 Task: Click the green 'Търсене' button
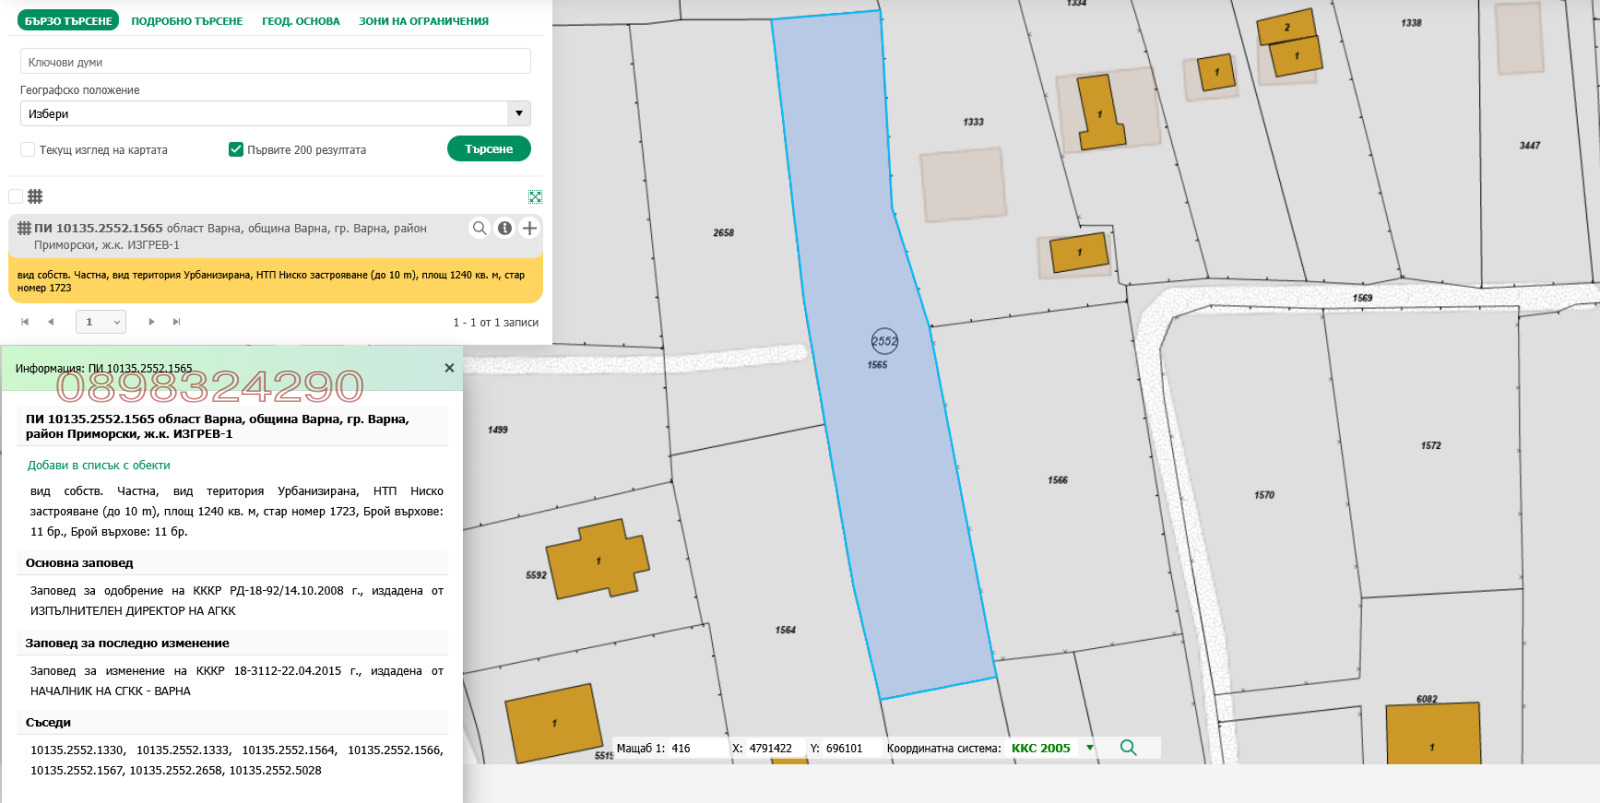pyautogui.click(x=489, y=149)
